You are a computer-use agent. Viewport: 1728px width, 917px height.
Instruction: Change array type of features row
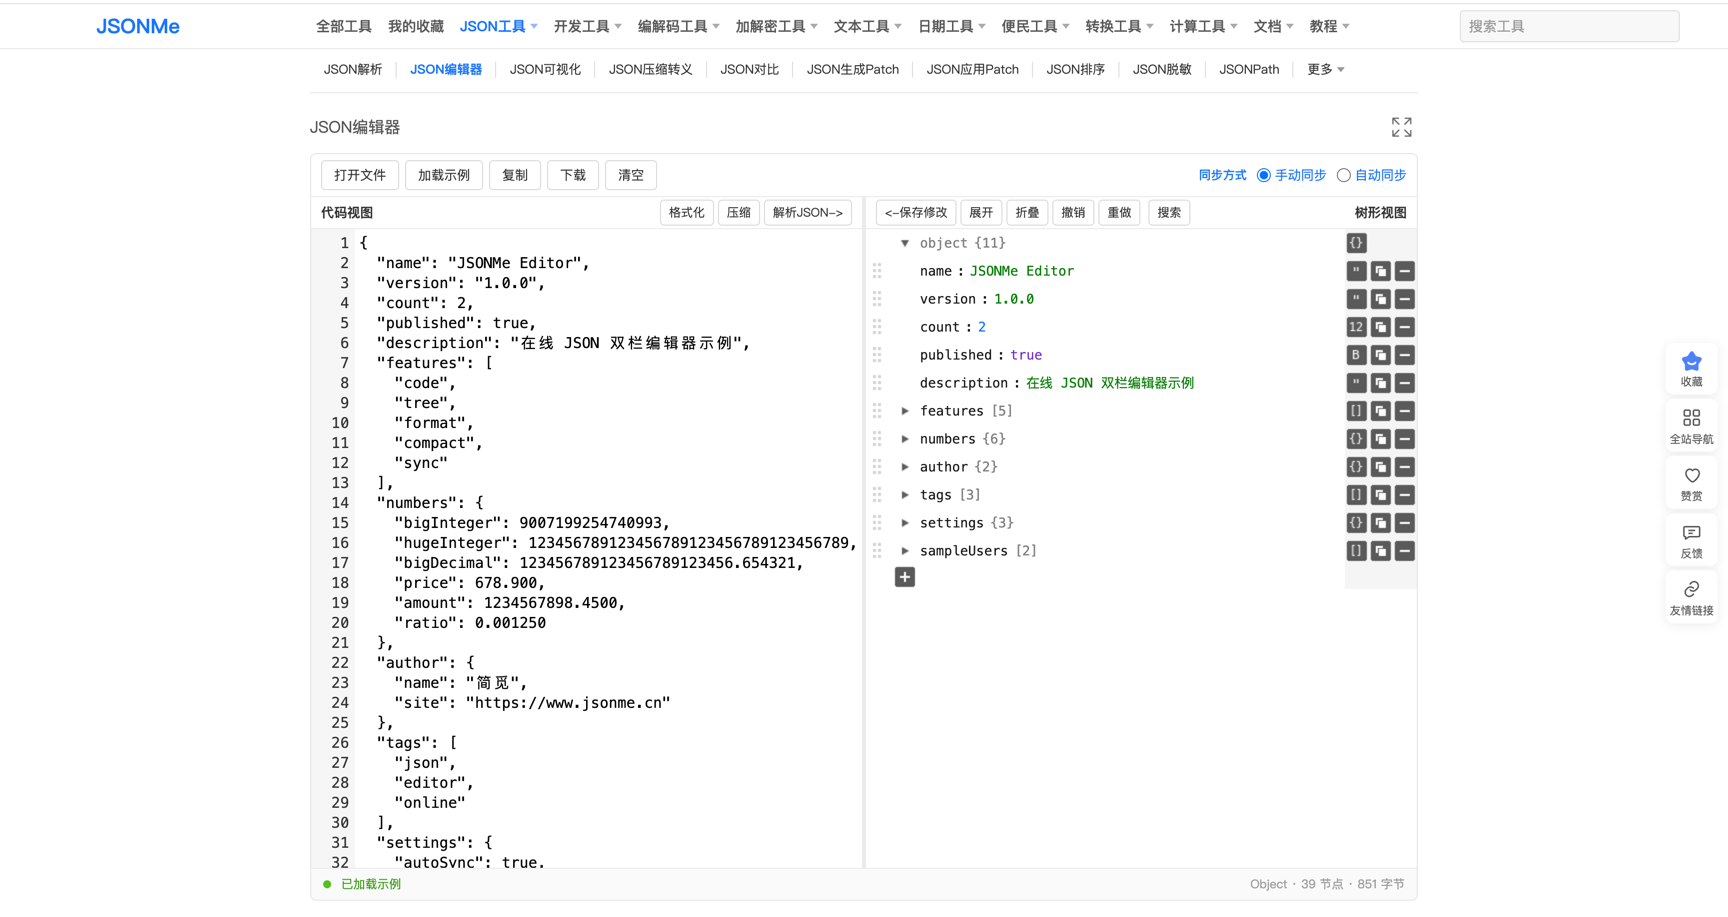point(1356,411)
